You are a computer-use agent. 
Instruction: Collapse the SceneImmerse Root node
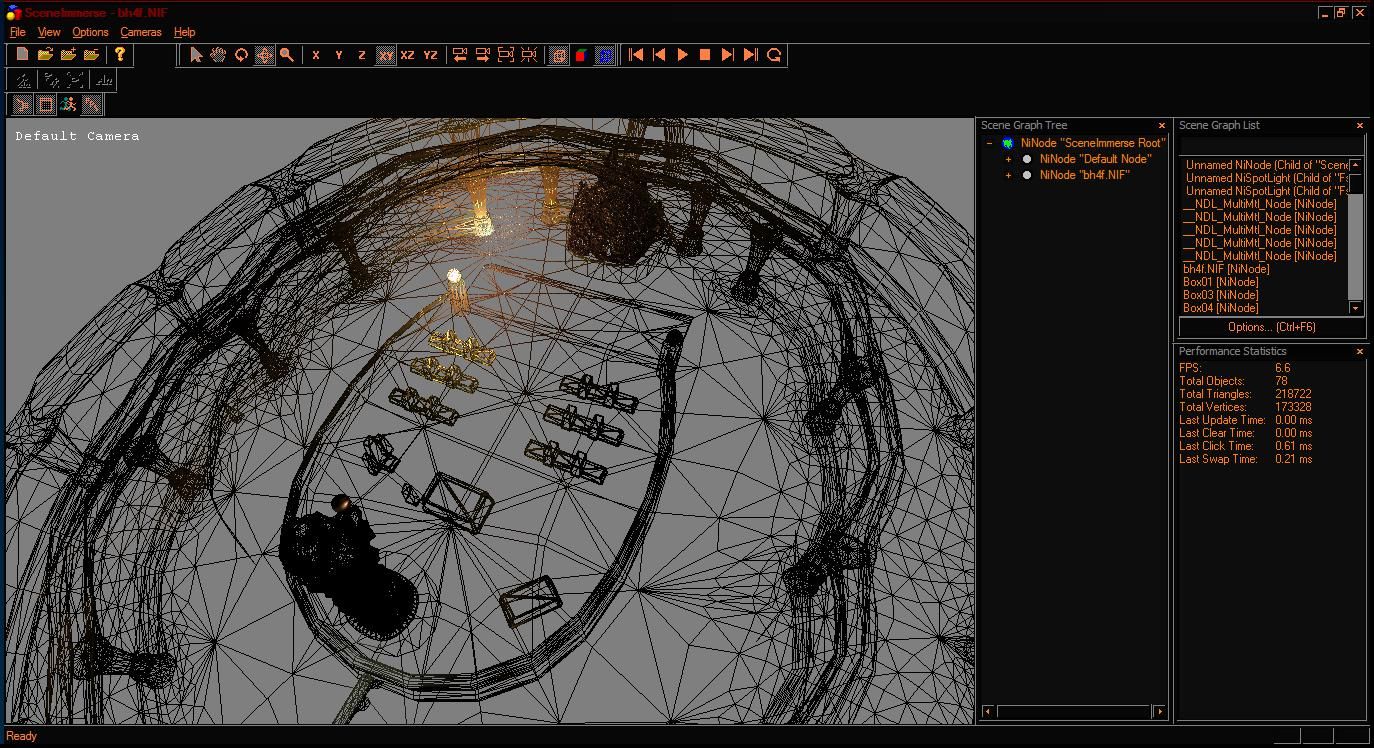tap(989, 143)
